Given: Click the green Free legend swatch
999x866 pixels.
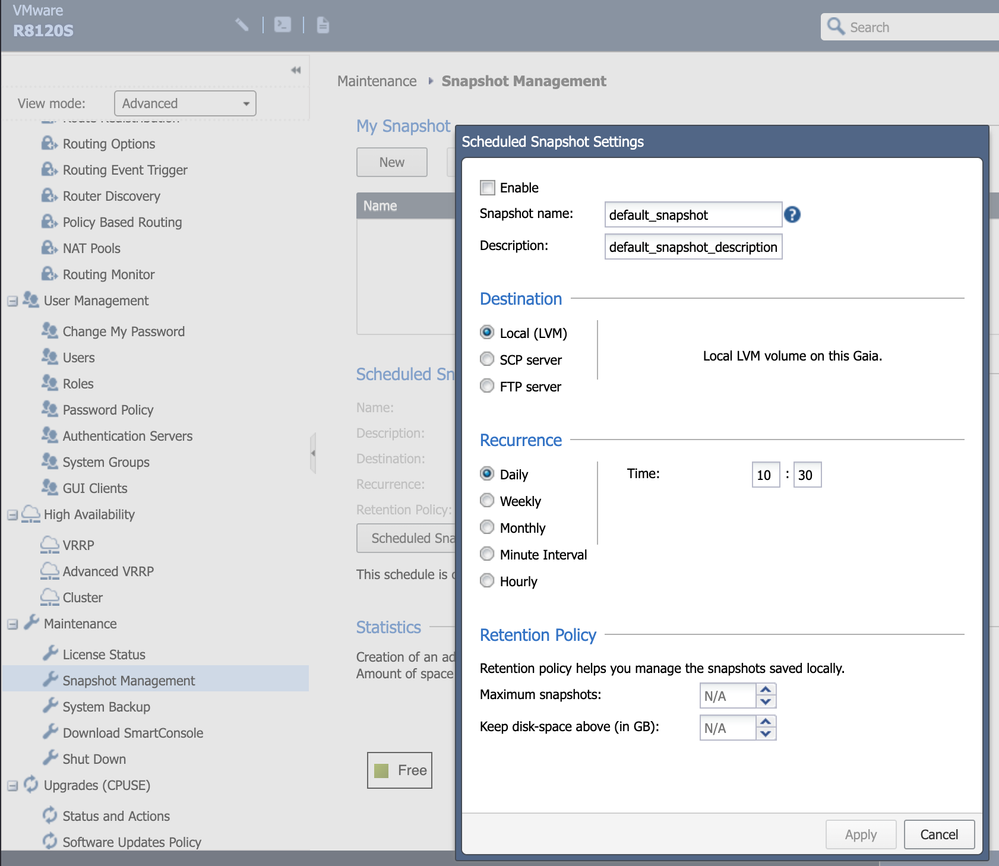Looking at the screenshot, I should 382,770.
